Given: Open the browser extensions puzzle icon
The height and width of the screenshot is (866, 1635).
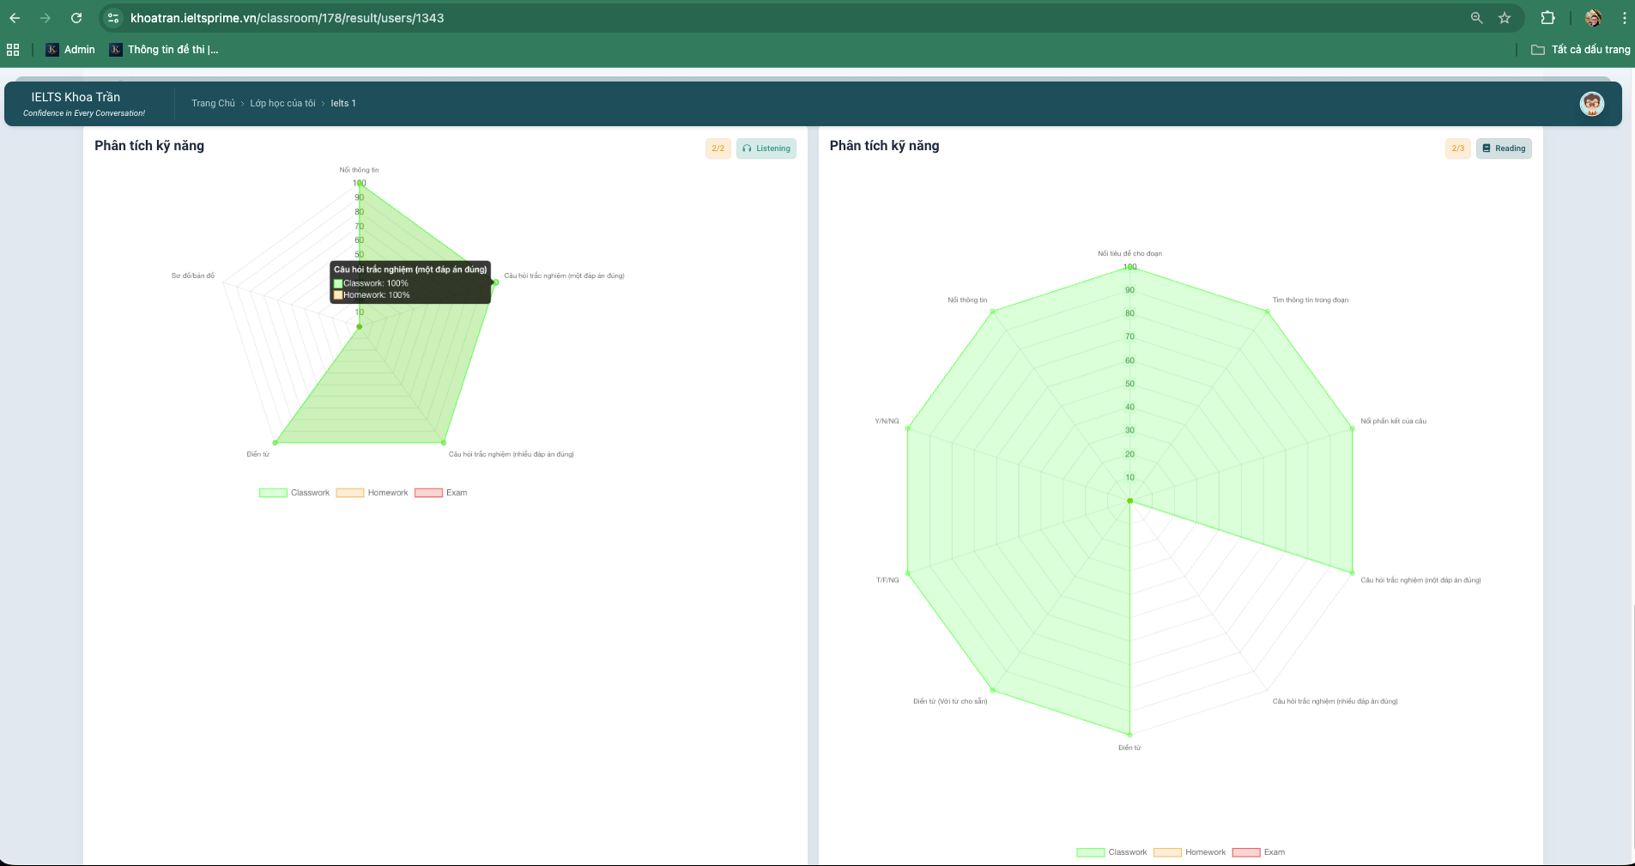Looking at the screenshot, I should click(1547, 18).
